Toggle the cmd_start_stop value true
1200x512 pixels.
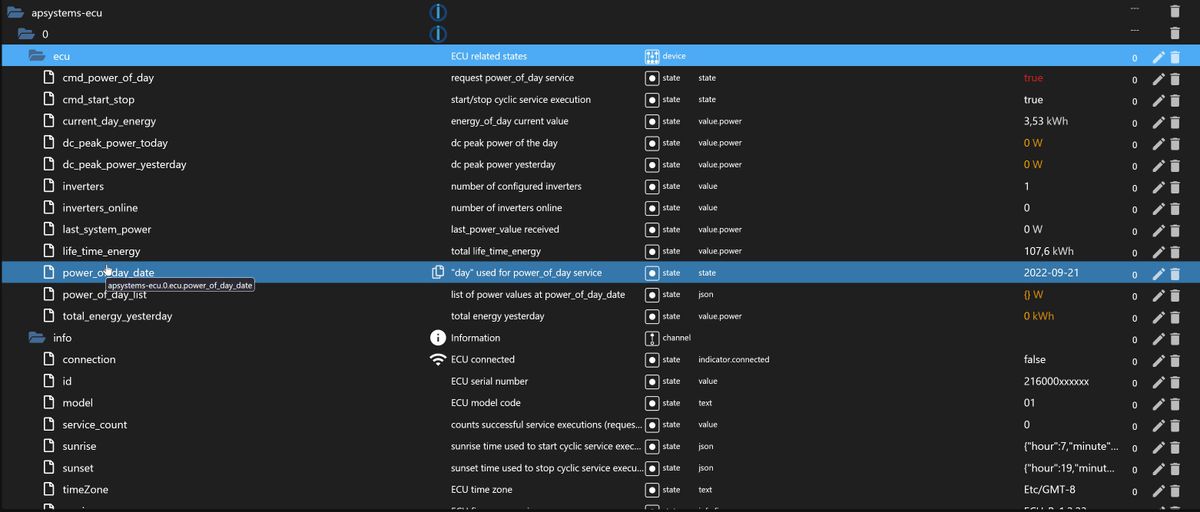point(1033,100)
